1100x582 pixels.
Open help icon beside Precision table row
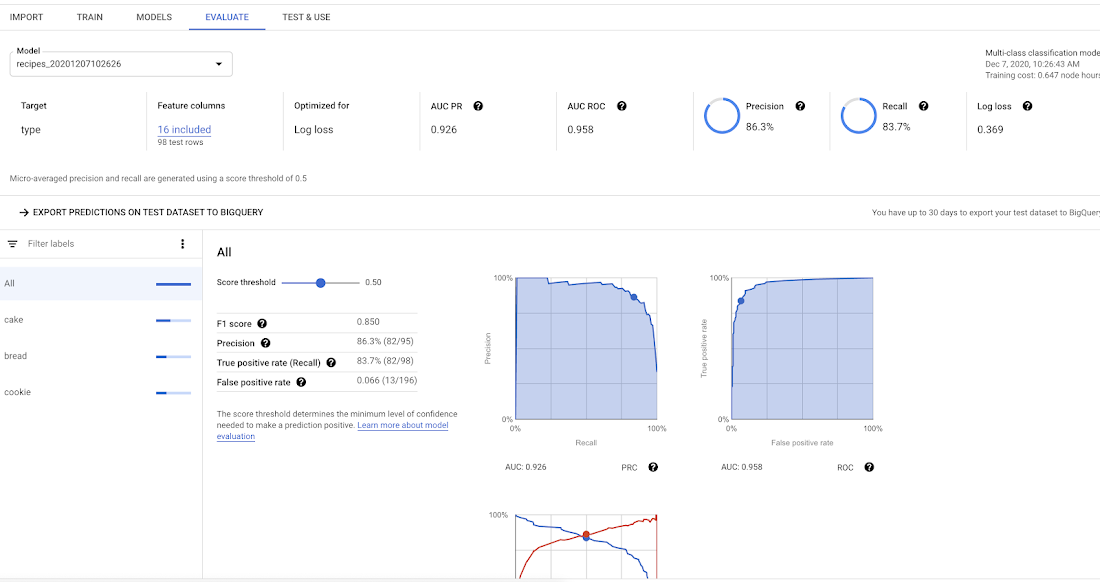pyautogui.click(x=265, y=343)
